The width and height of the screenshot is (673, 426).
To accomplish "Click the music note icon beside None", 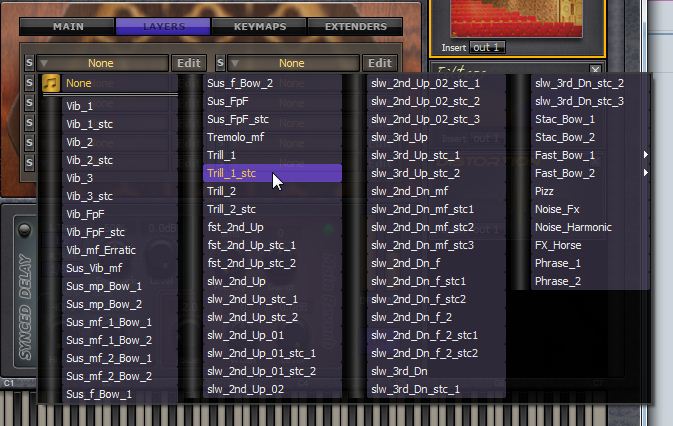I will pyautogui.click(x=51, y=83).
